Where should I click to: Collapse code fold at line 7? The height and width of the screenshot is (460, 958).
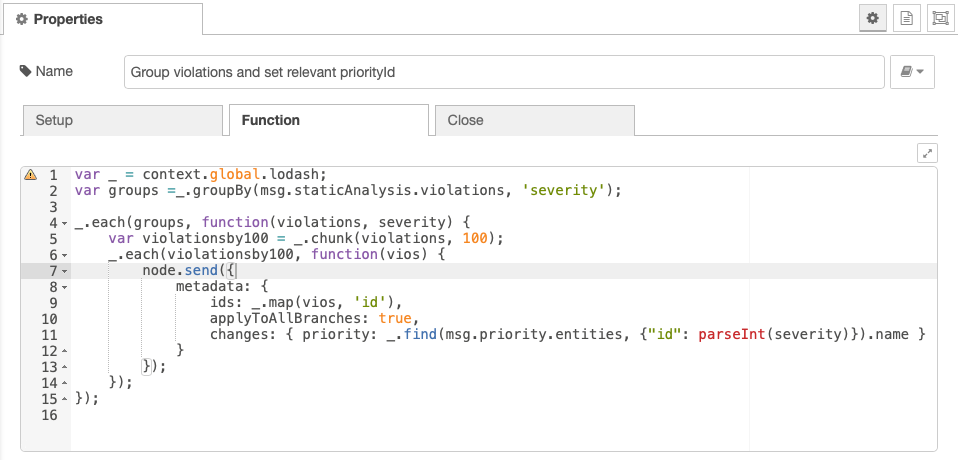[65, 271]
